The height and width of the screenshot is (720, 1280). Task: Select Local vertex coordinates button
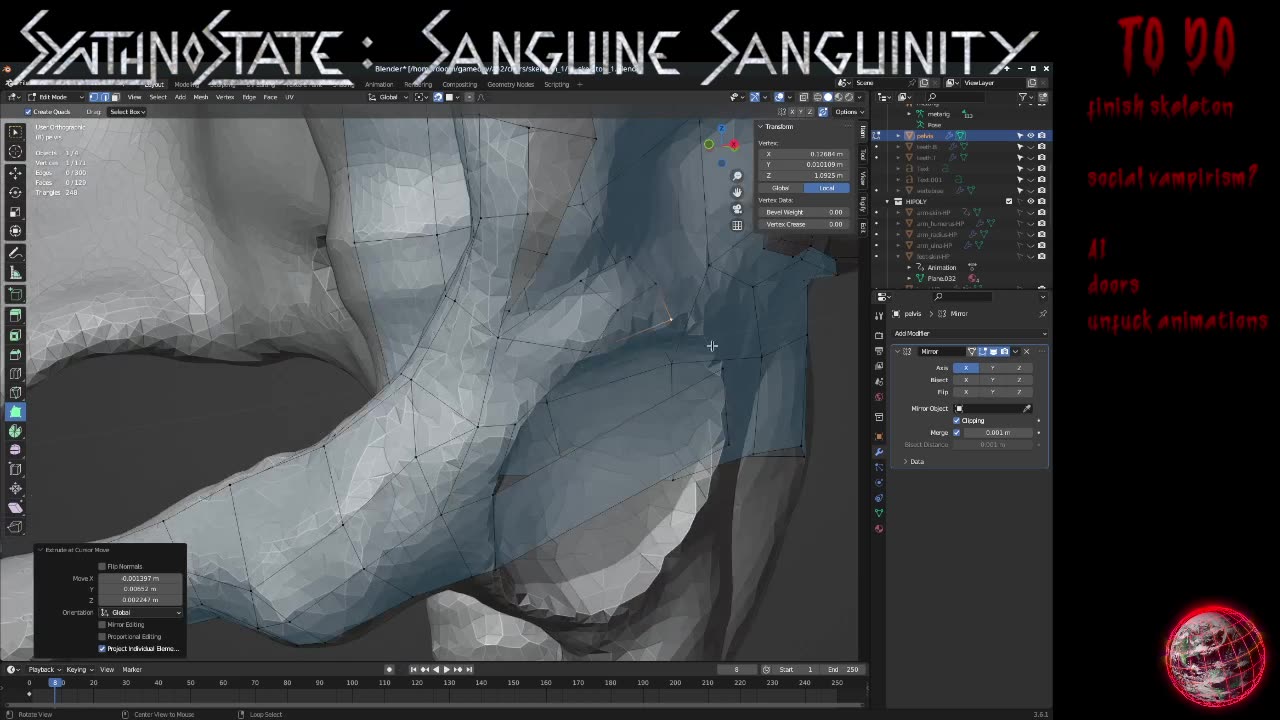tap(827, 188)
